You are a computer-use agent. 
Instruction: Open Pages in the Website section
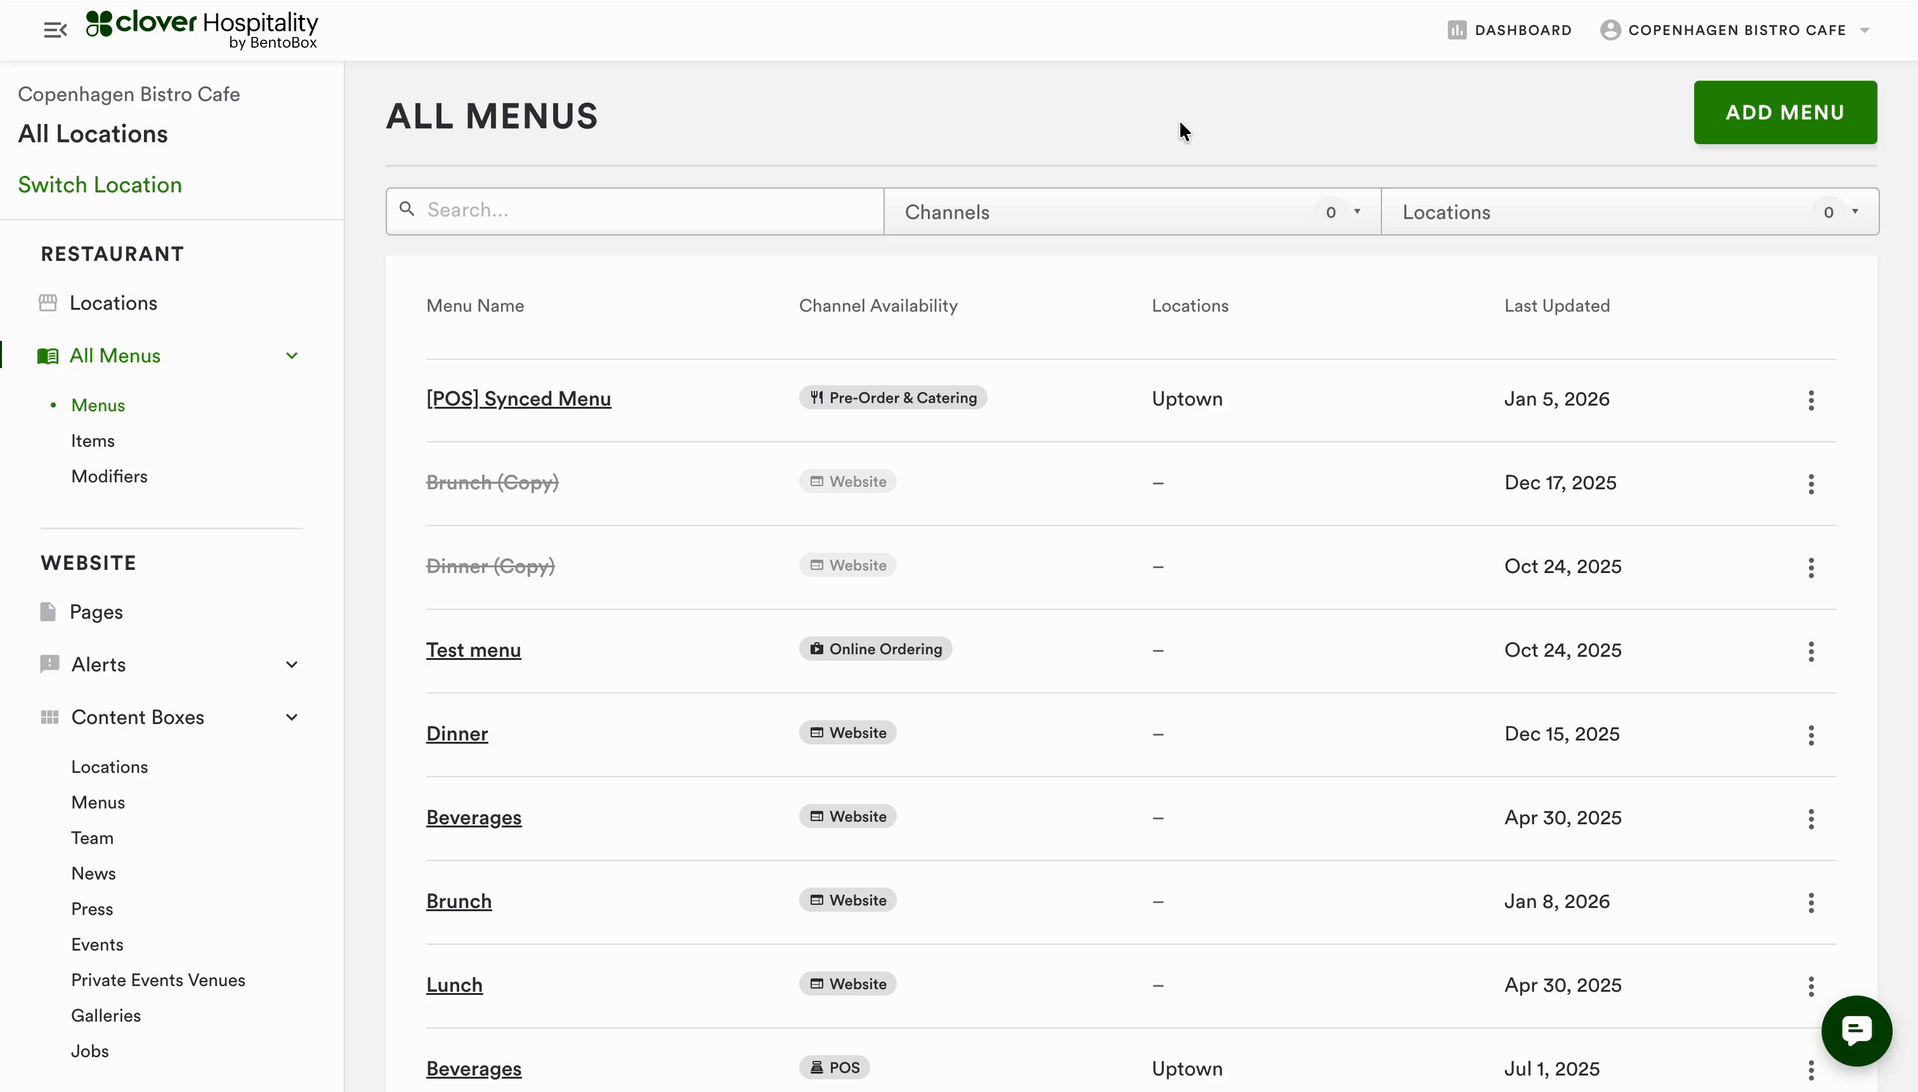click(96, 612)
